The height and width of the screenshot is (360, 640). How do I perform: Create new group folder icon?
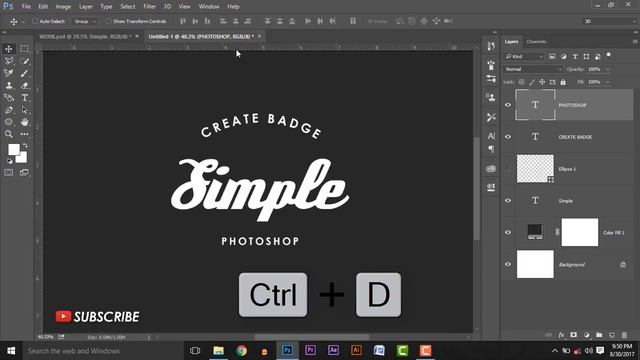(599, 335)
